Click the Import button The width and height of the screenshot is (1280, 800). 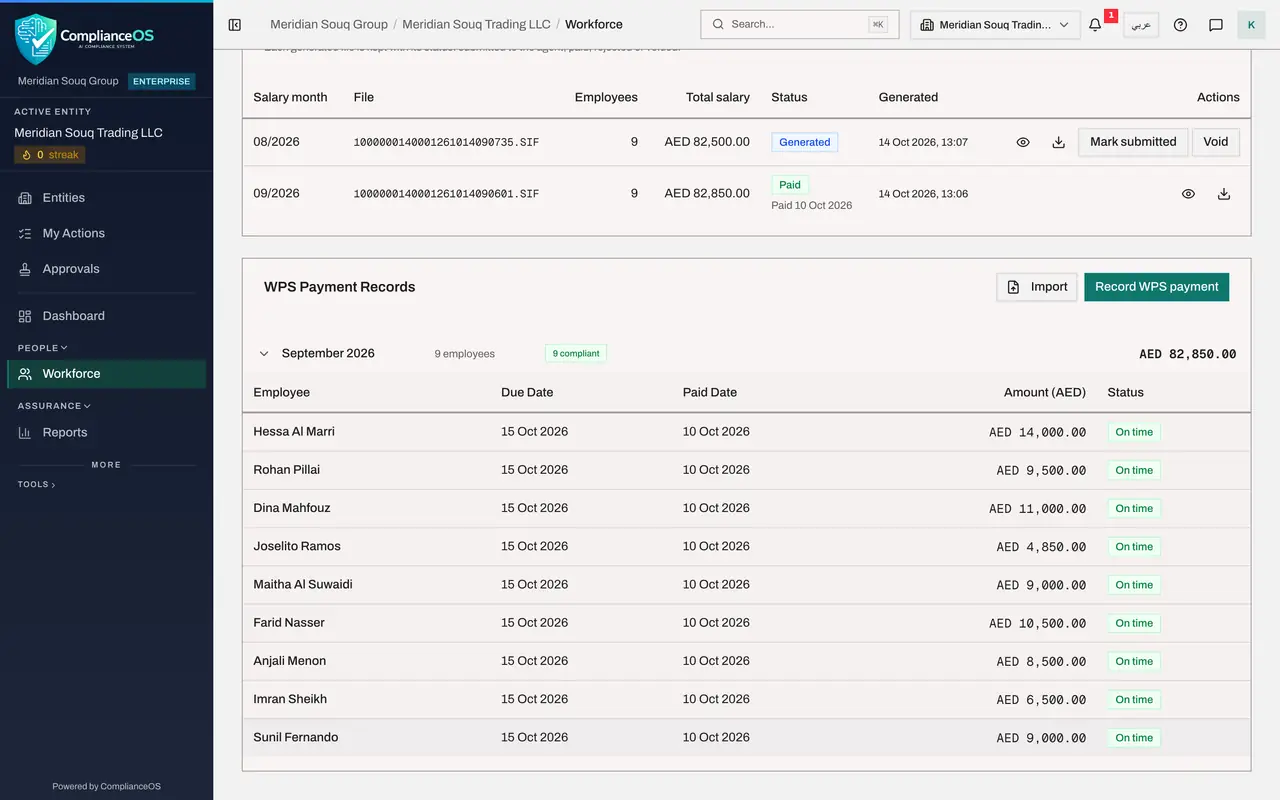pos(1037,287)
